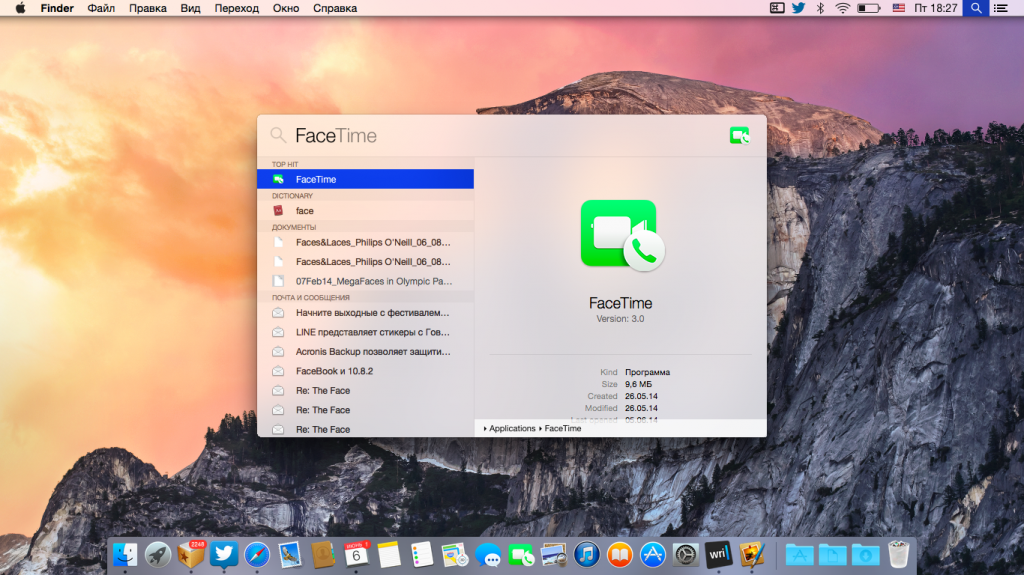Image resolution: width=1024 pixels, height=575 pixels.
Task: Launch Safari compass icon in Dock
Action: (x=257, y=555)
